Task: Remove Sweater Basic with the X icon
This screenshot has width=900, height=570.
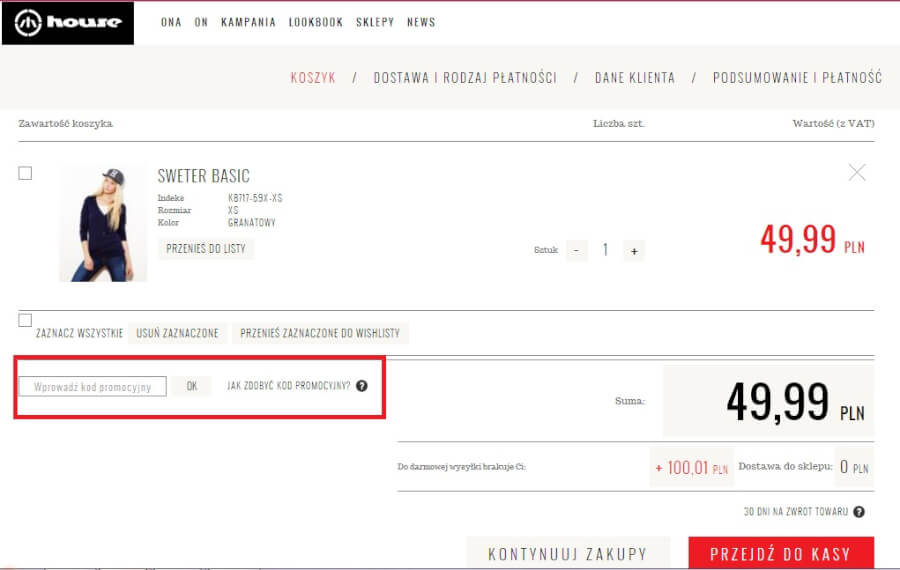Action: point(857,173)
